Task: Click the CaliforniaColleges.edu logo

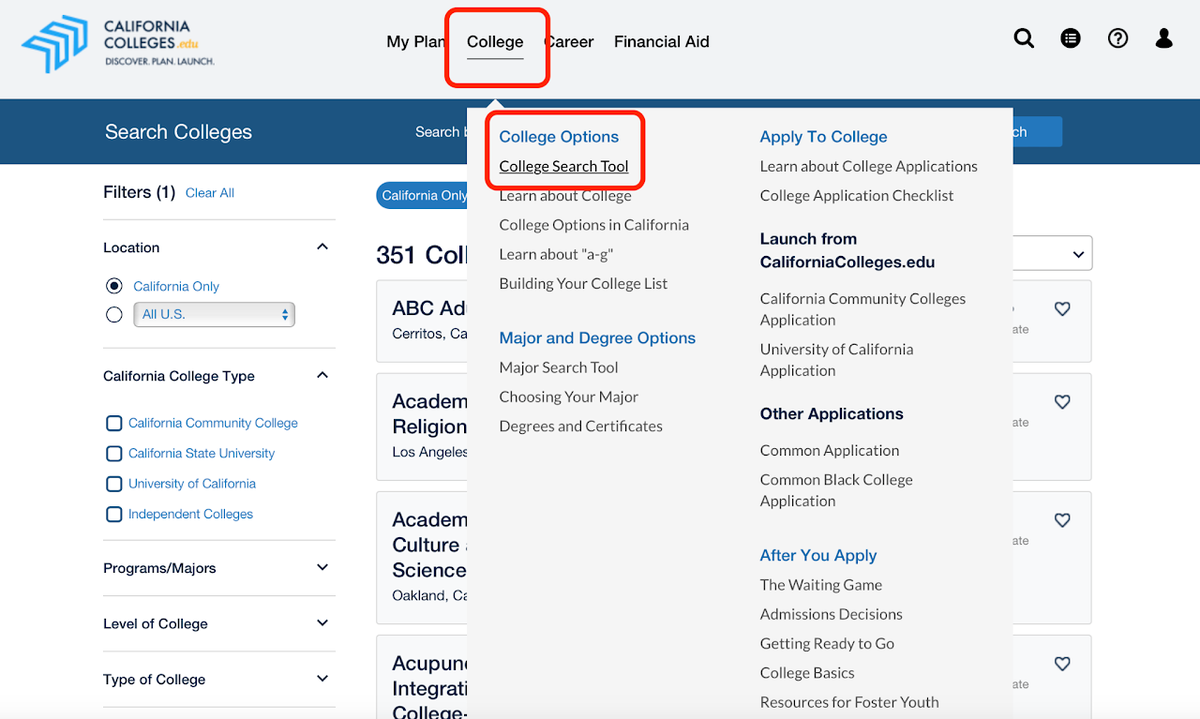Action: point(115,42)
